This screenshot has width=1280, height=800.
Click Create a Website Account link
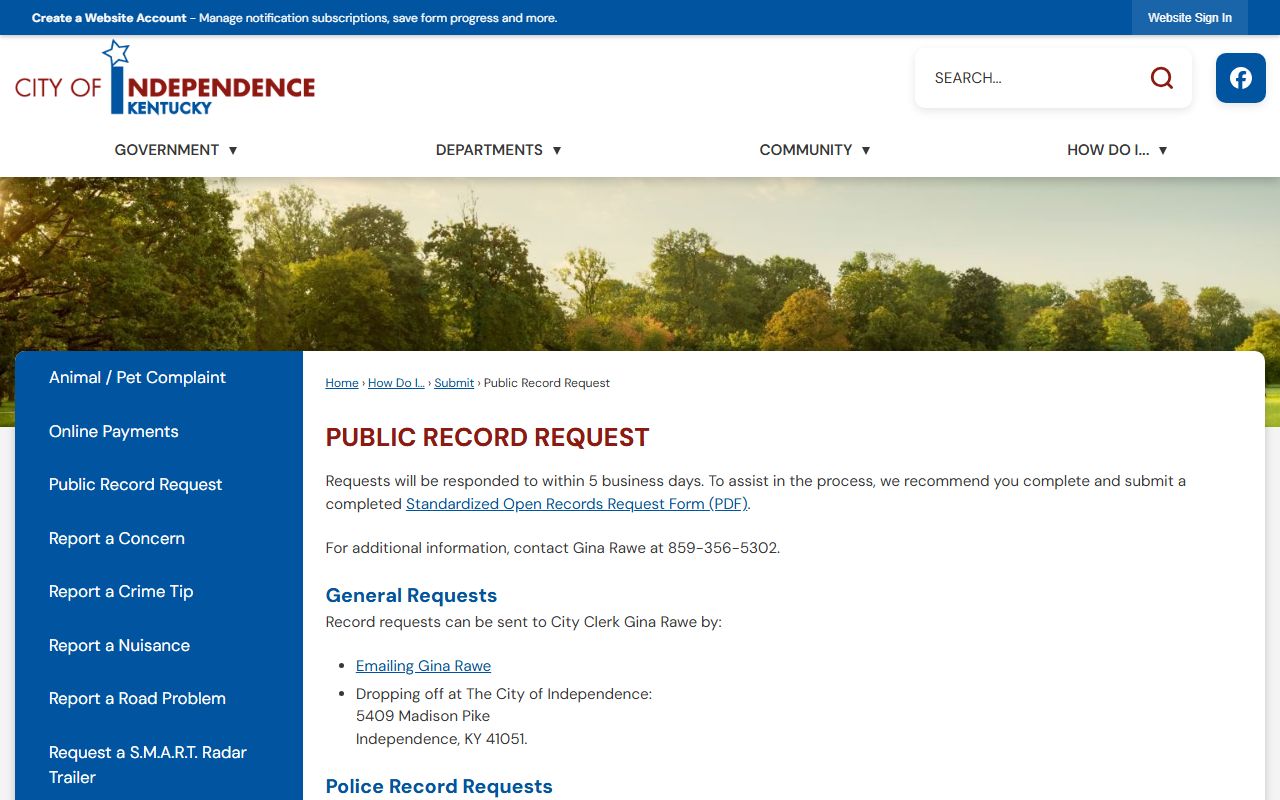[109, 18]
